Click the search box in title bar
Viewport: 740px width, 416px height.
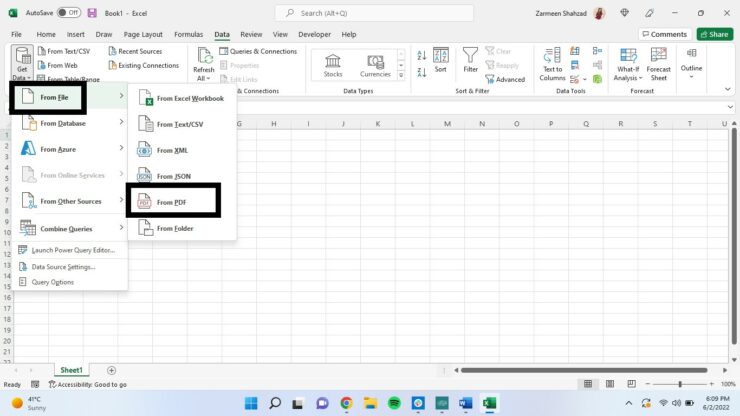(x=374, y=13)
